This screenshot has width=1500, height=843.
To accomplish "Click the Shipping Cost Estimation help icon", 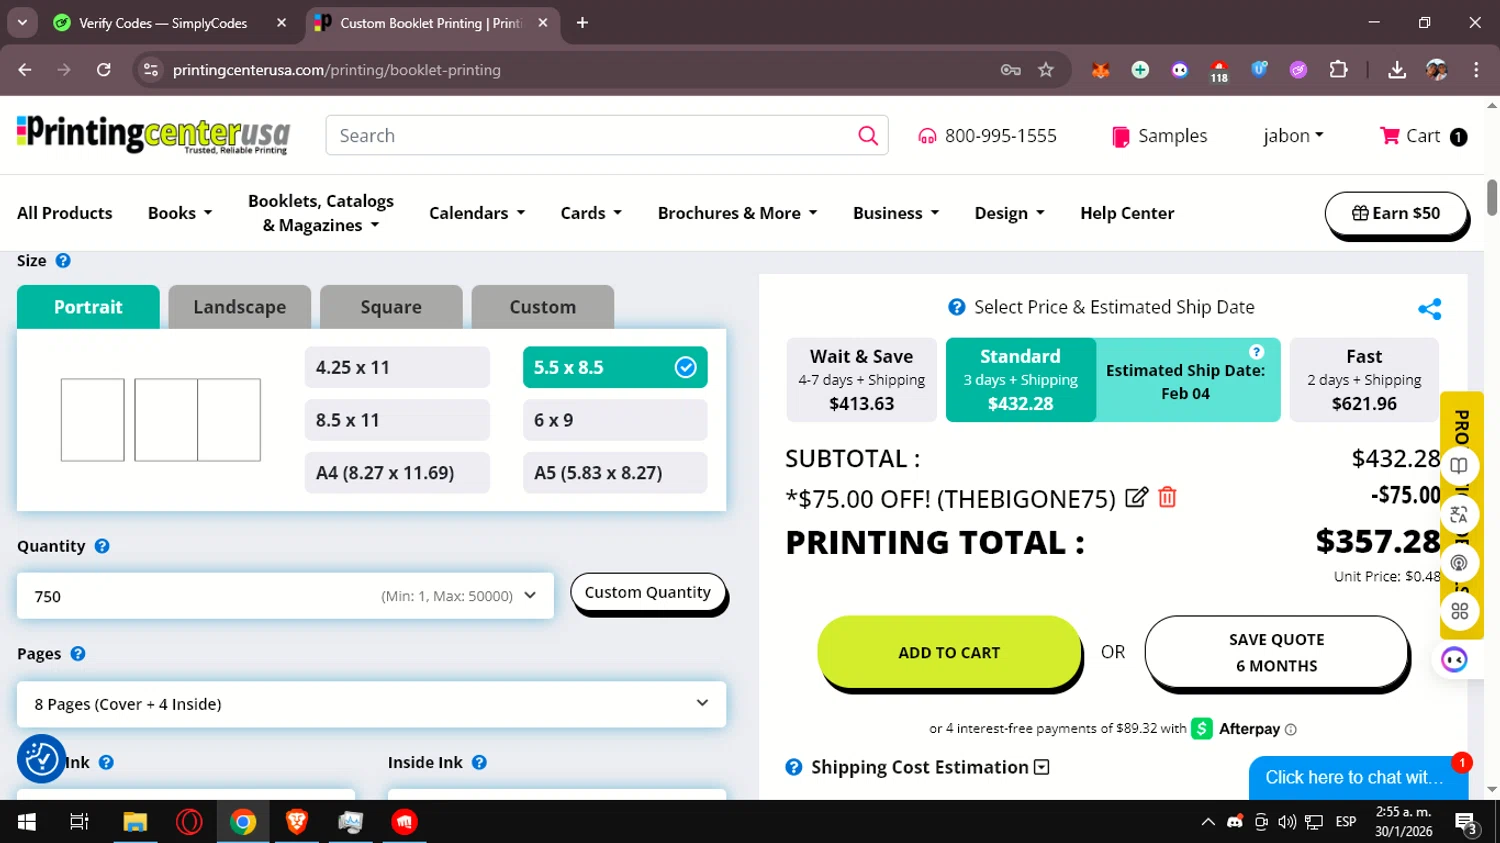I will pos(794,767).
